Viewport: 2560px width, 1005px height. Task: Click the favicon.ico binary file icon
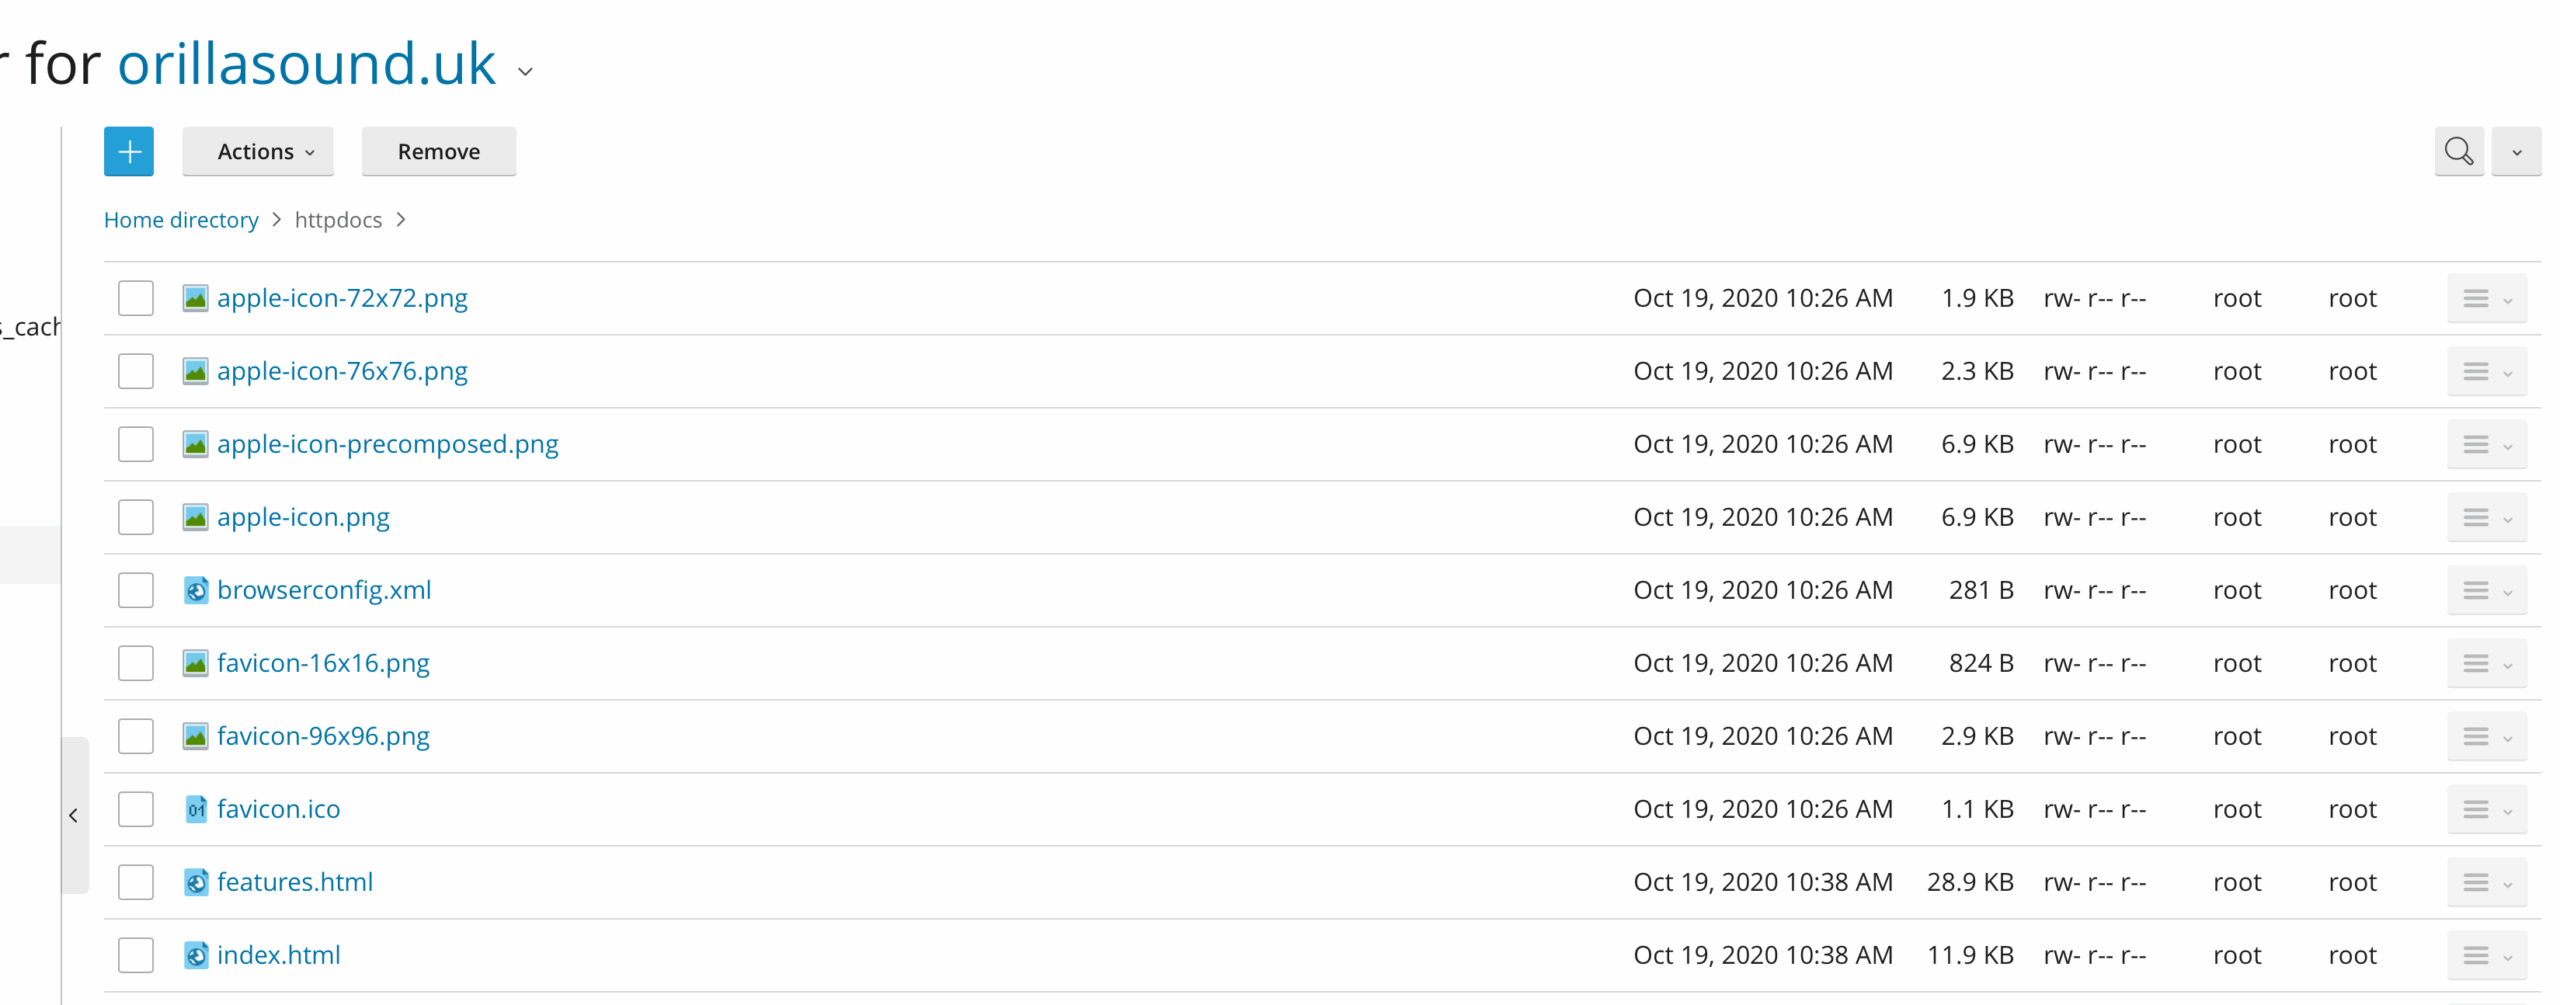click(196, 809)
